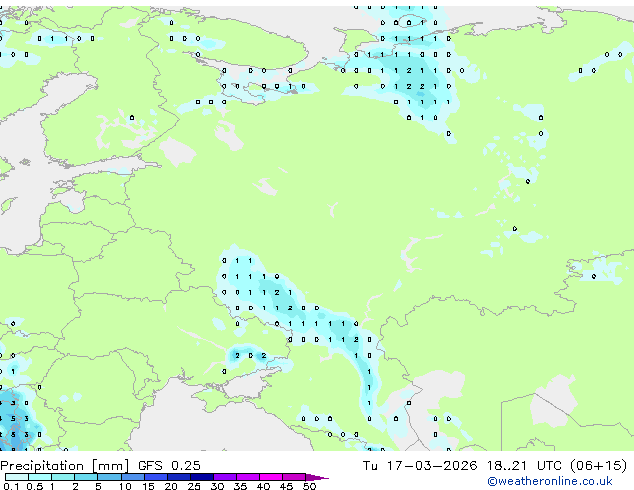634x490 pixels.
Task: Click the 45–50 mm legend color swatch
Action: tap(294, 477)
